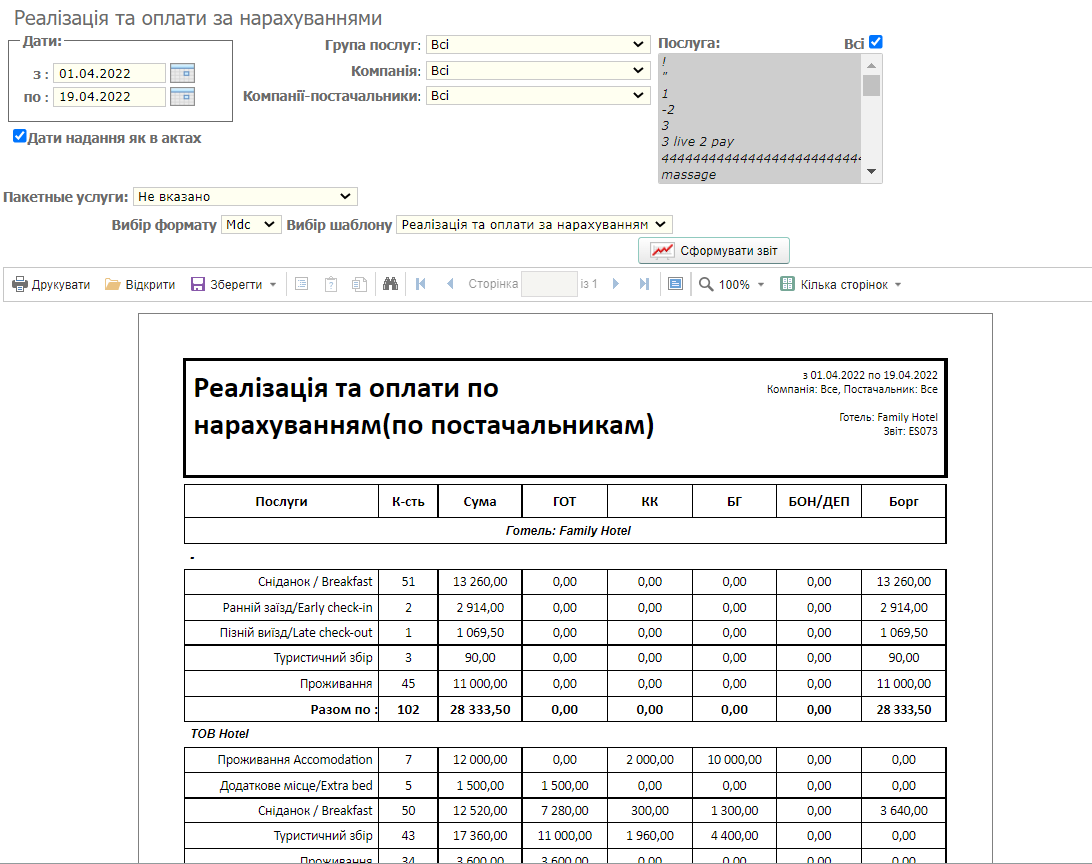Open the 100% zoom level menu
1092x864 pixels.
(732, 285)
